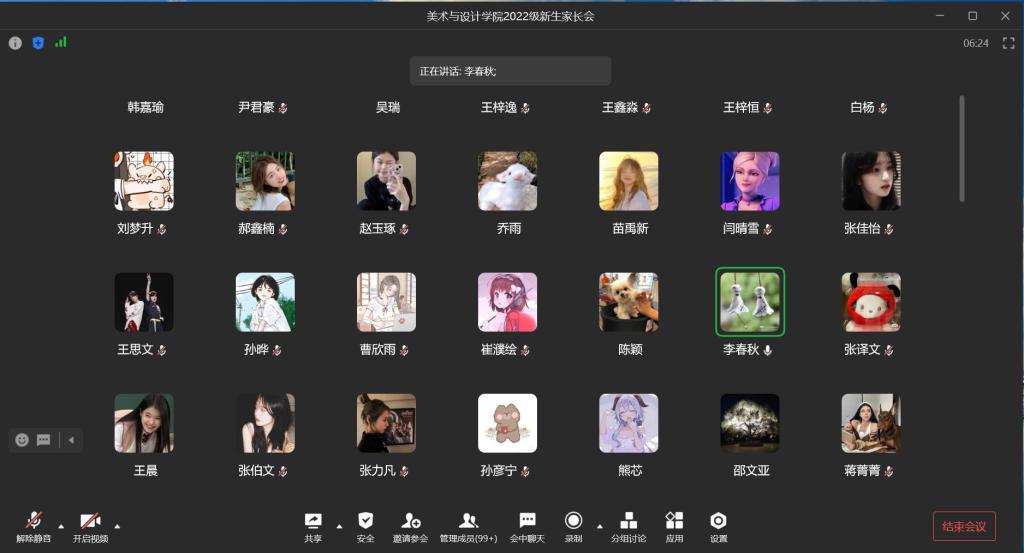Image resolution: width=1024 pixels, height=553 pixels.
Task: Select speaking 李春秋's highlighted avatar
Action: coord(750,302)
